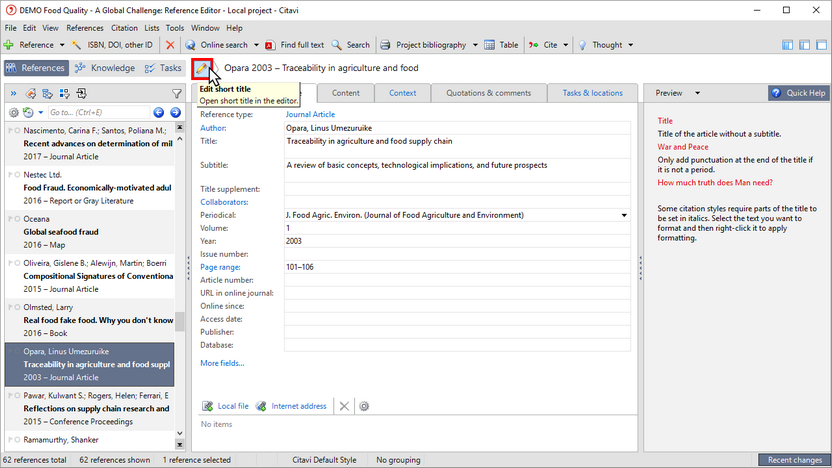Open the Window menu
832x468 pixels.
tap(205, 28)
